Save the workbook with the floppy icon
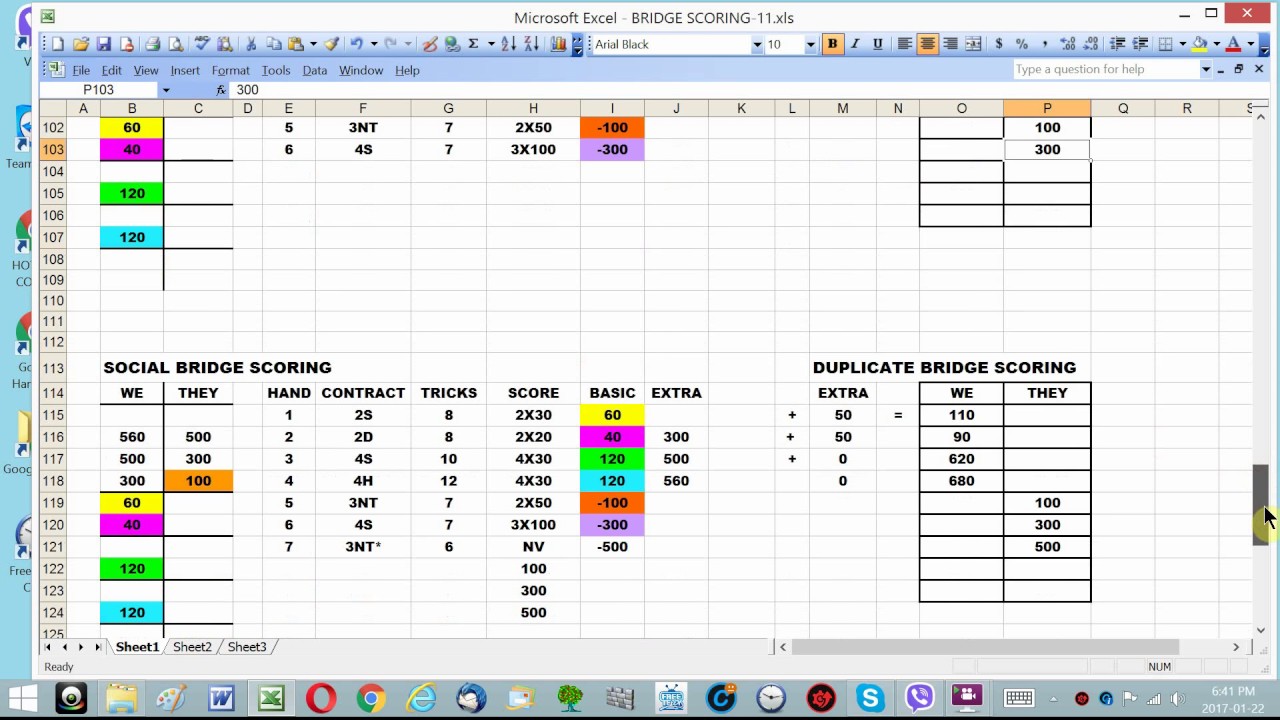This screenshot has height=720, width=1280. [103, 44]
